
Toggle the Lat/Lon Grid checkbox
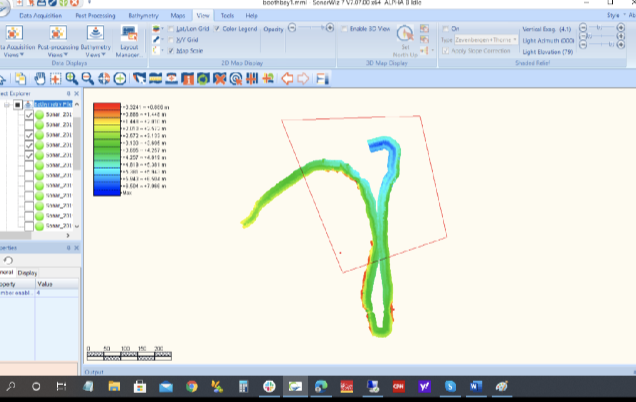tap(170, 29)
